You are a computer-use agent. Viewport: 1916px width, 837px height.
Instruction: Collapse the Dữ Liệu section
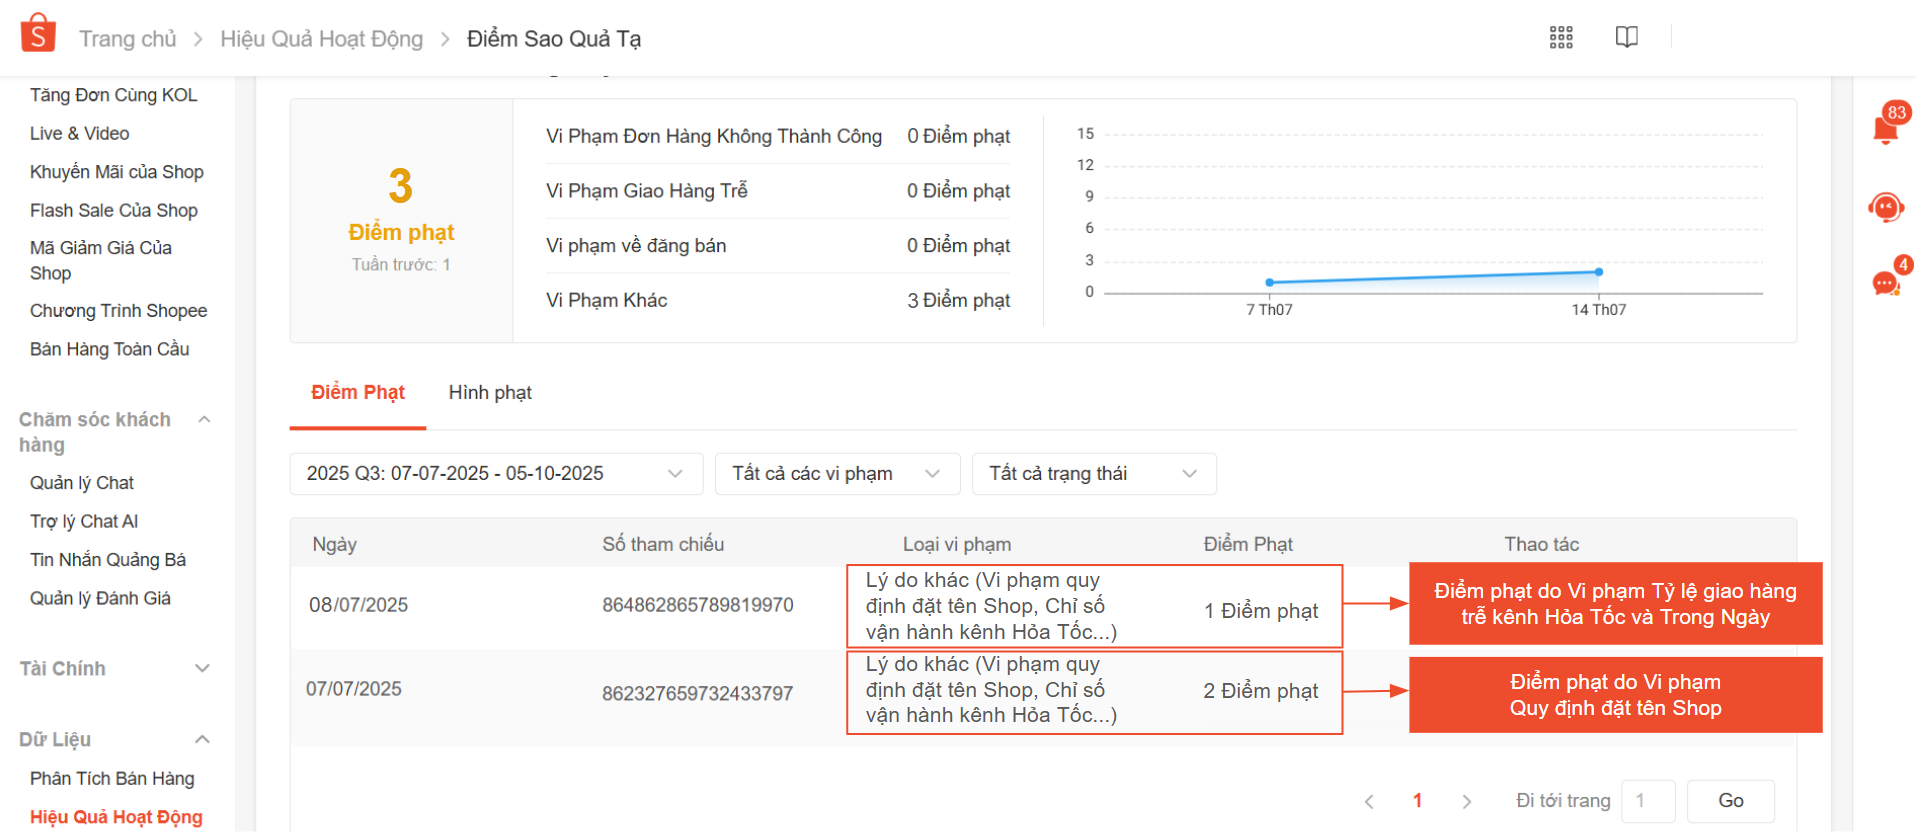tap(202, 740)
